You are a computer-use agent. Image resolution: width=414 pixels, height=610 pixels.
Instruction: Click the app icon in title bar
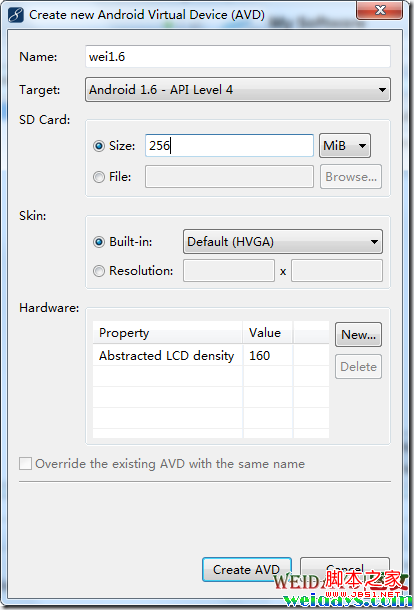(17, 15)
